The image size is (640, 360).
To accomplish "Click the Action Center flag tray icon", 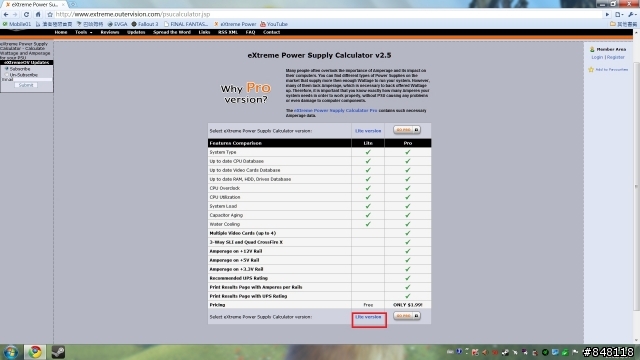I will pos(575,352).
